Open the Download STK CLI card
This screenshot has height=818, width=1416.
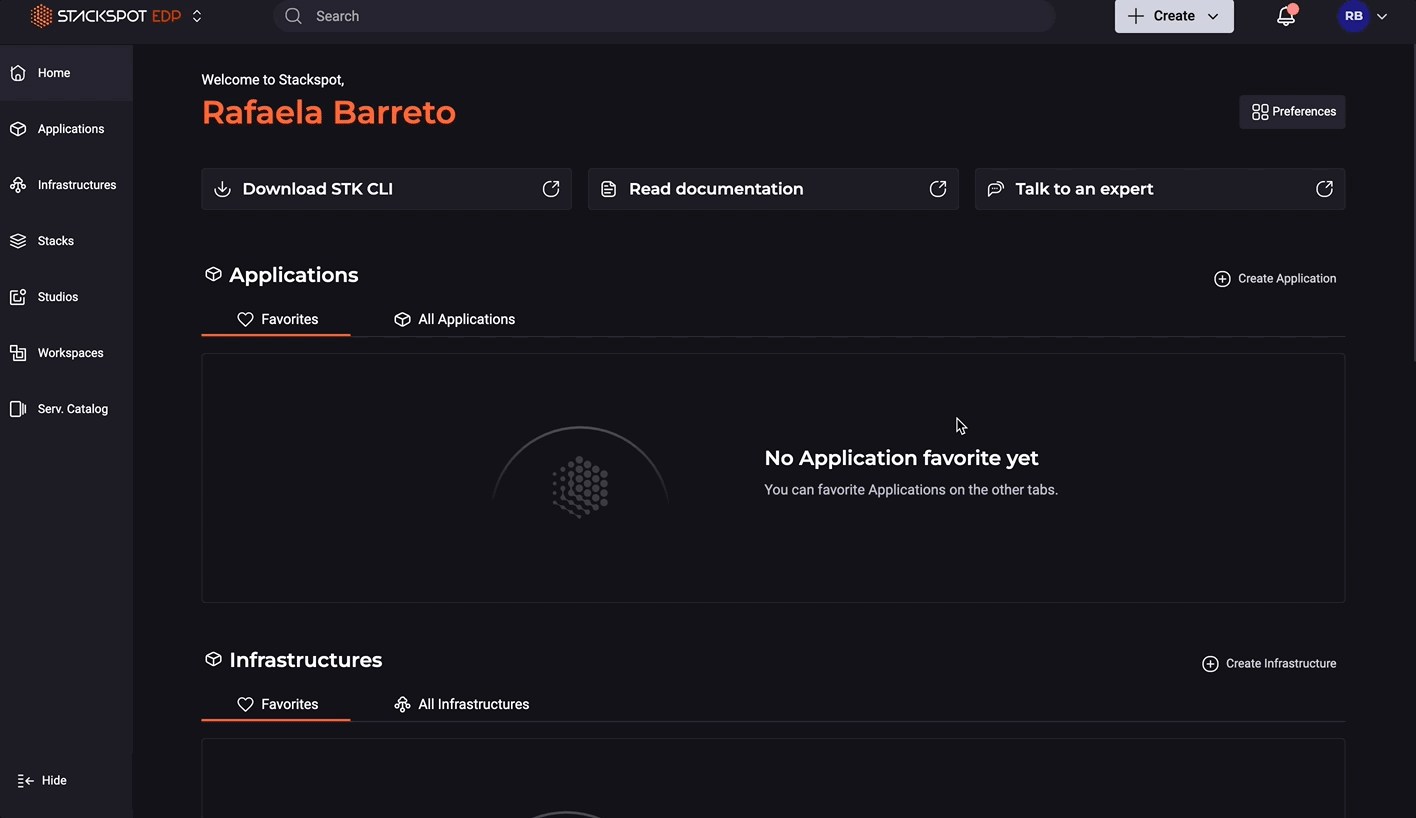(386, 189)
